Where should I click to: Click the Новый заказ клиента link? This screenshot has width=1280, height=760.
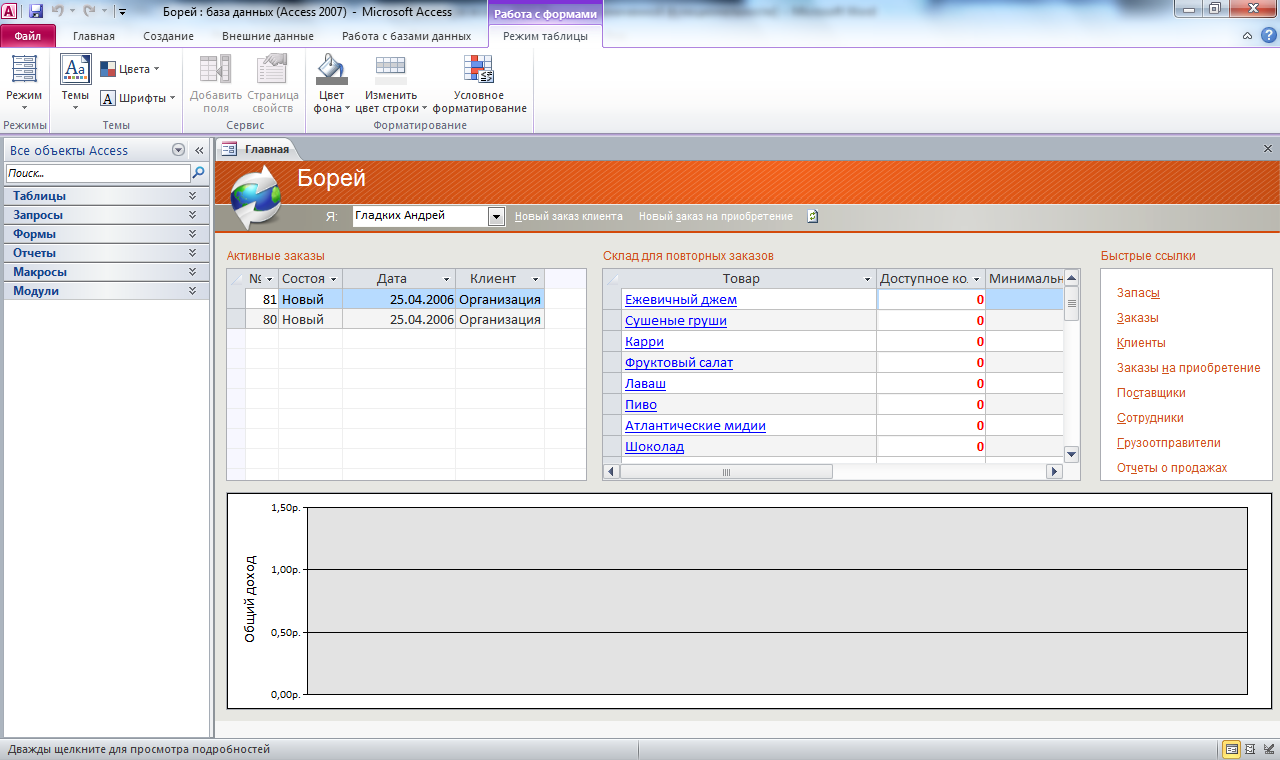pyautogui.click(x=568, y=216)
